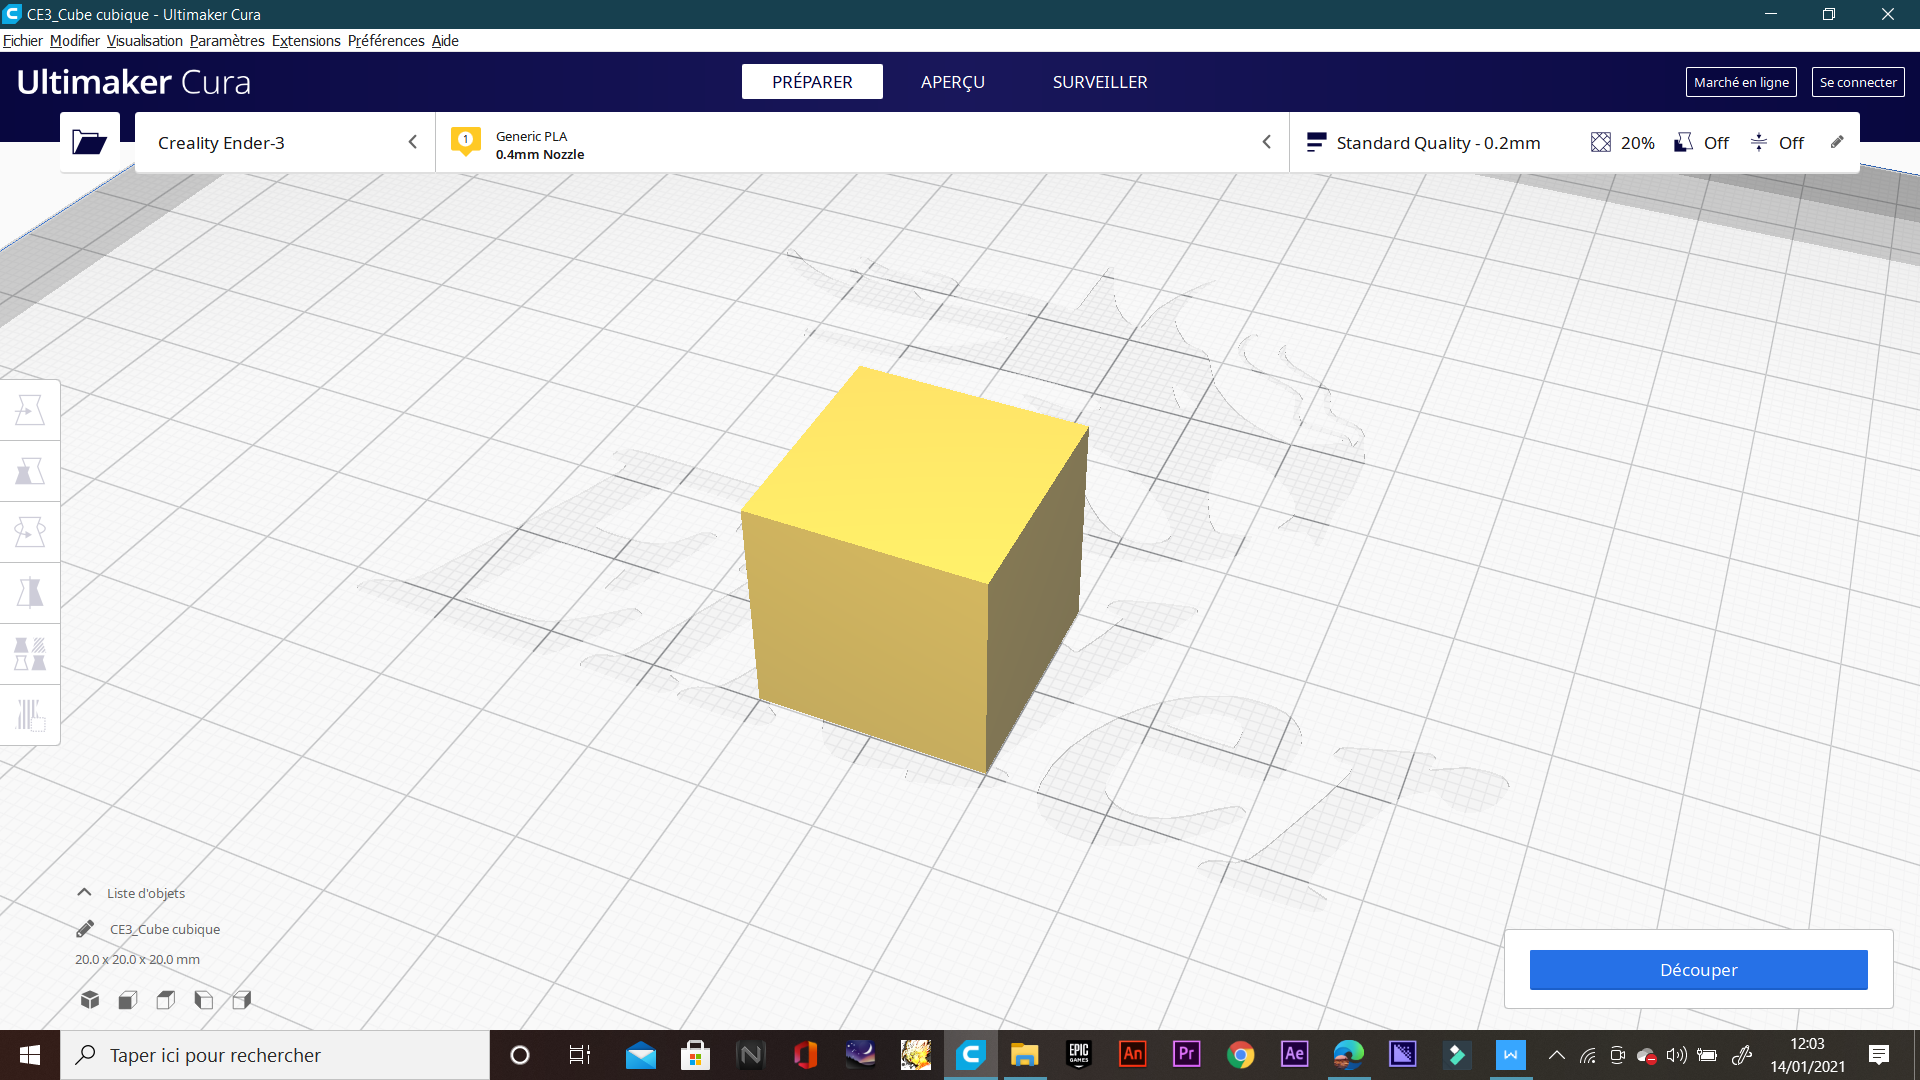Select the Rotate tool in left toolbar
This screenshot has width=1920, height=1080.
30,532
